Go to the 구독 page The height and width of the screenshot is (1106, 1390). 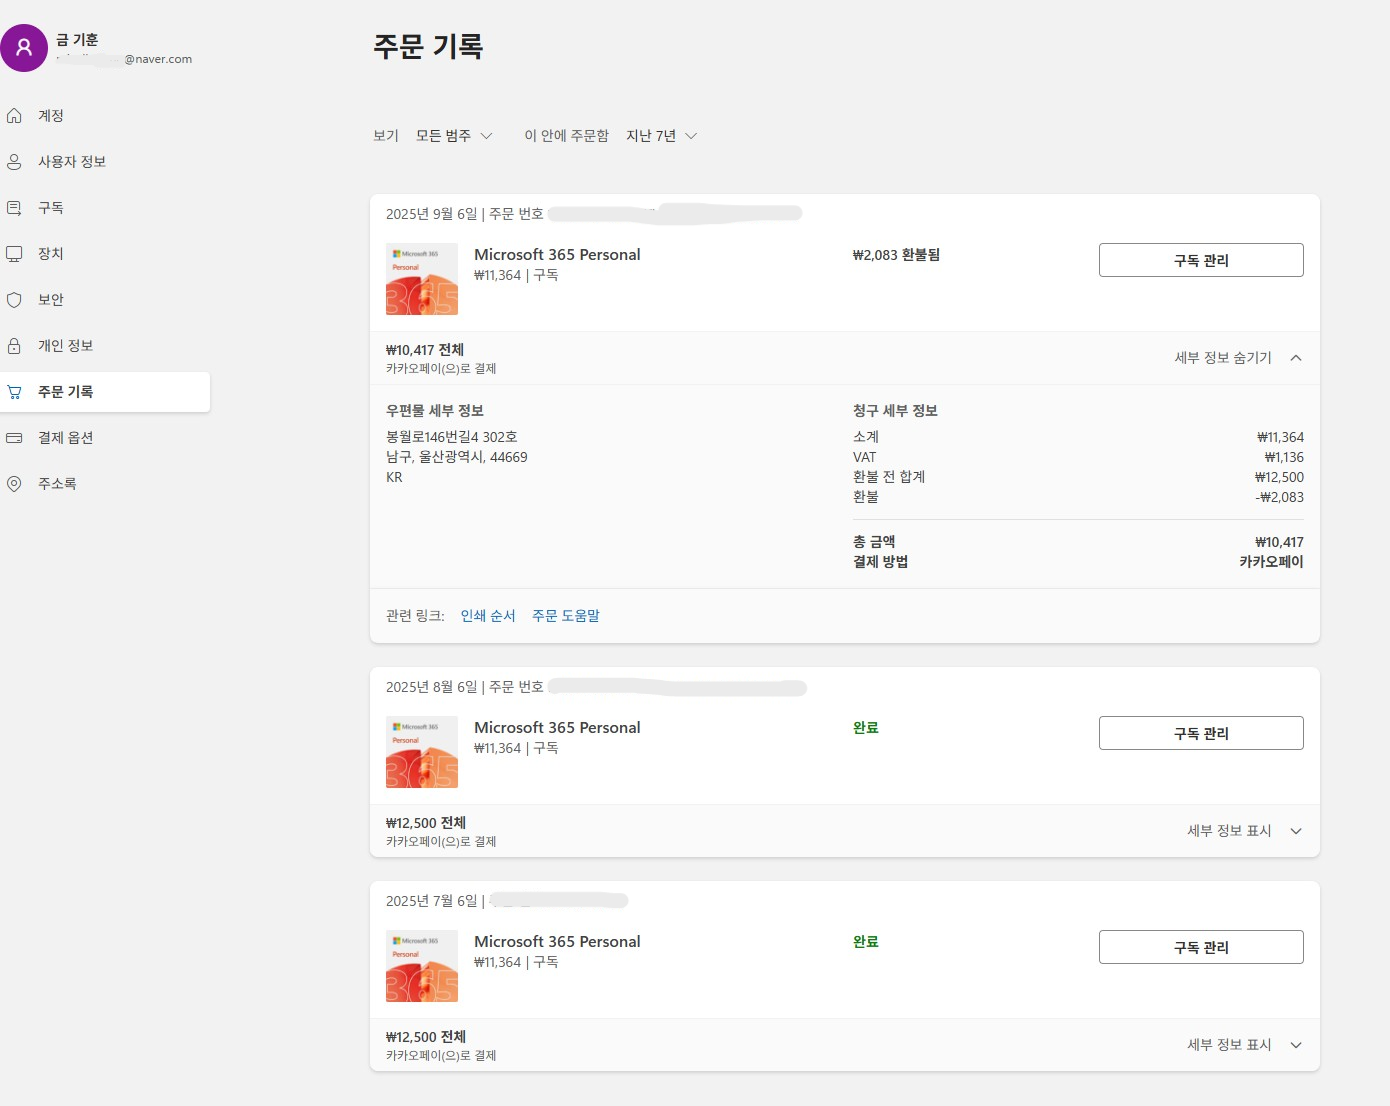105,208
